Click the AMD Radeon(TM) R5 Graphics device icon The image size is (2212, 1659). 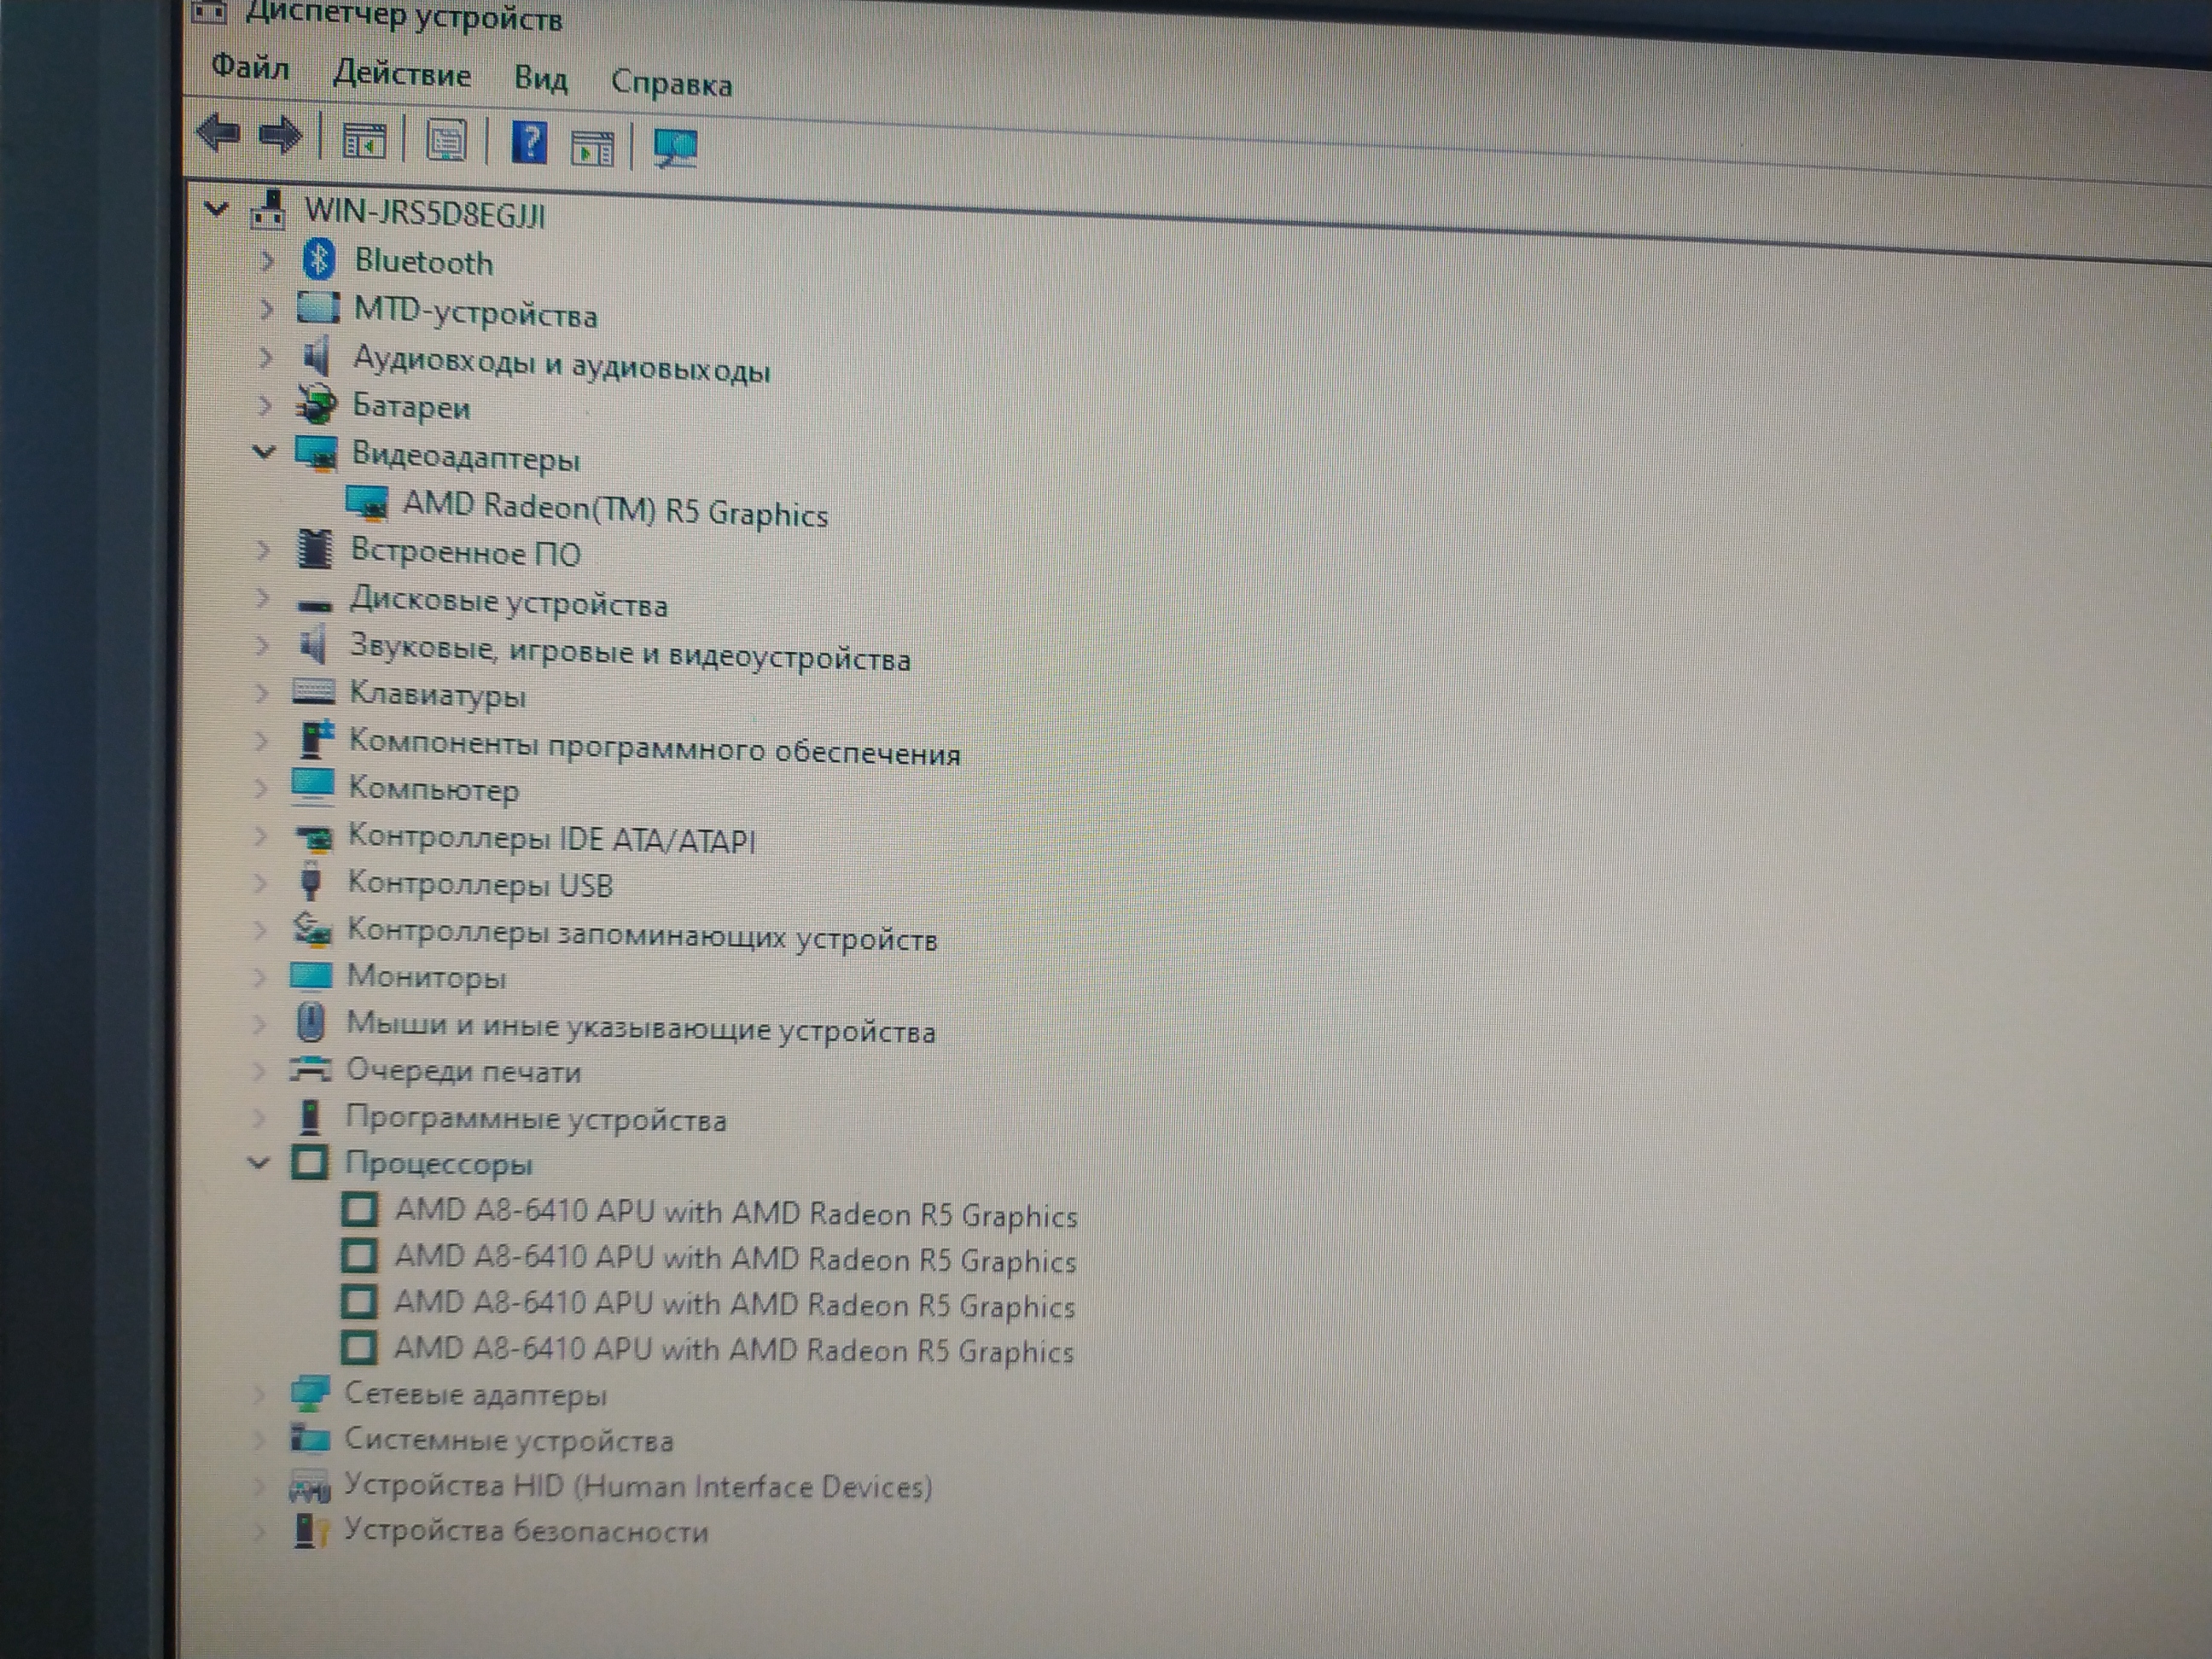coord(366,502)
